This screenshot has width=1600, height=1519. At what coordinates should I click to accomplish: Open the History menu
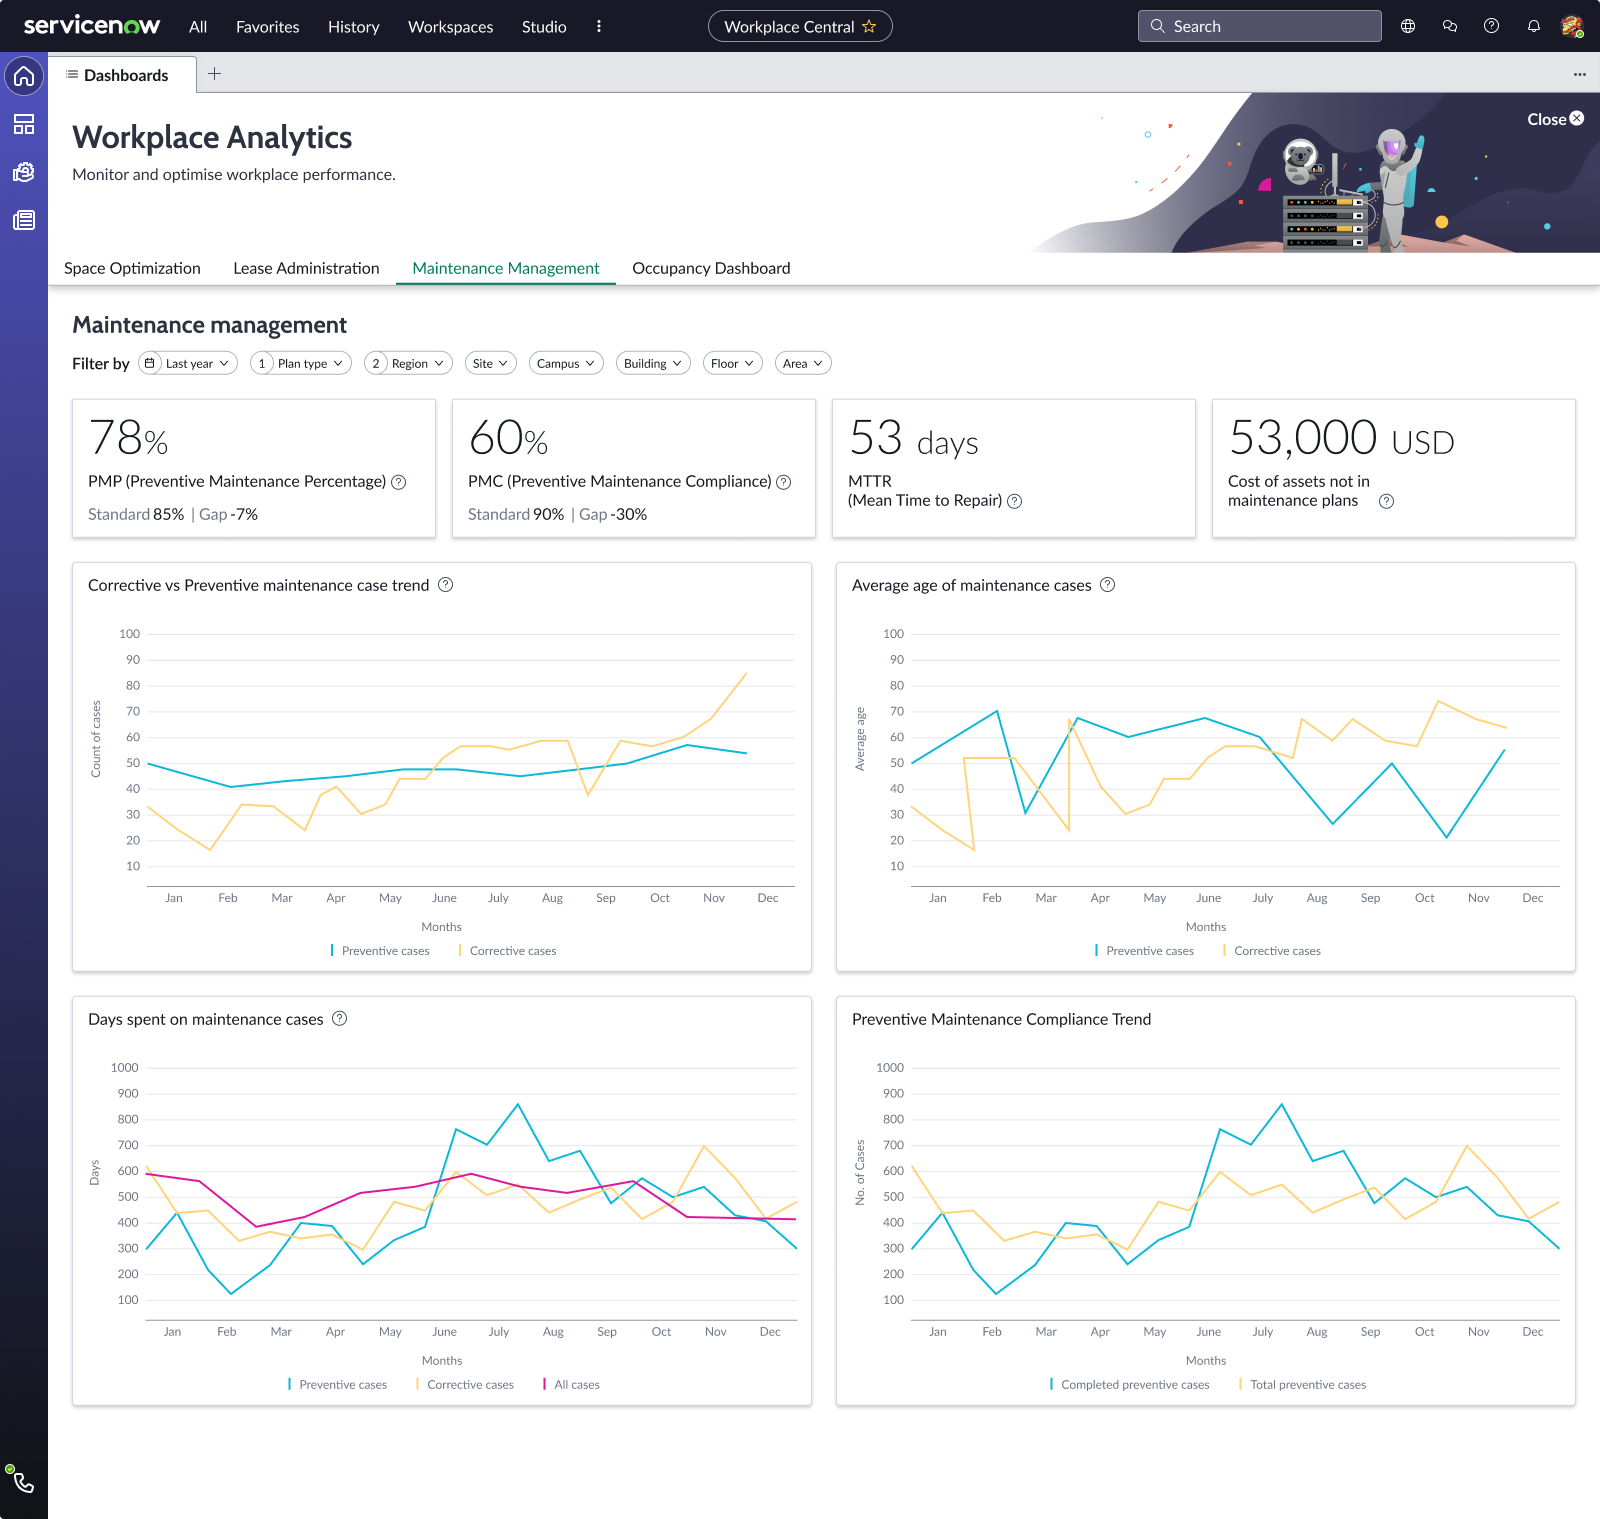coord(353,27)
